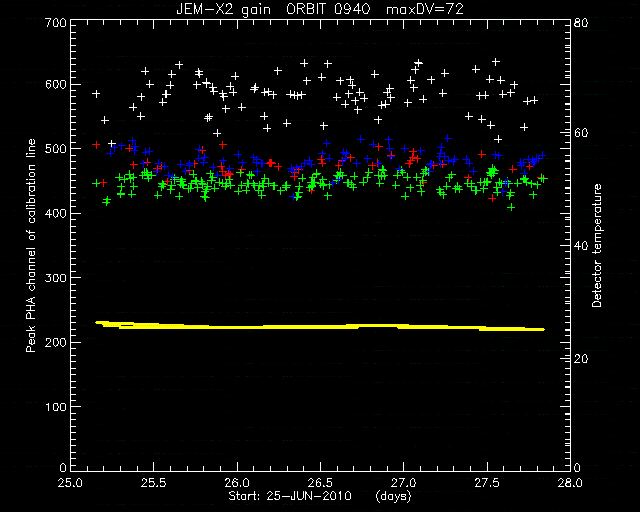The height and width of the screenshot is (512, 640).
Task: Click the 300 tick label on left axis
Action: (55, 278)
